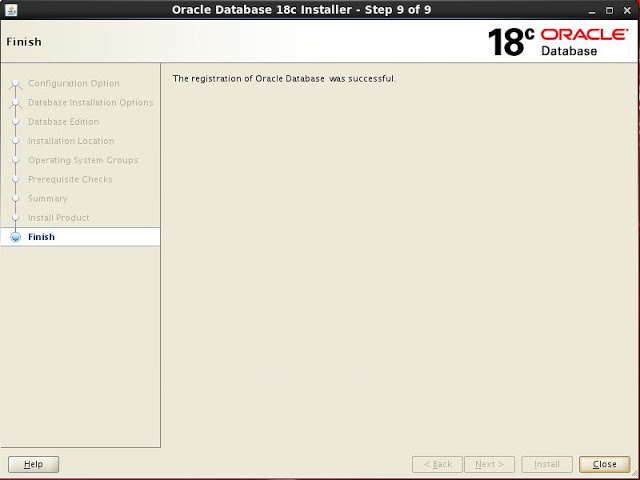The height and width of the screenshot is (480, 640).
Task: Go to the Installation Location step
Action: click(x=71, y=141)
